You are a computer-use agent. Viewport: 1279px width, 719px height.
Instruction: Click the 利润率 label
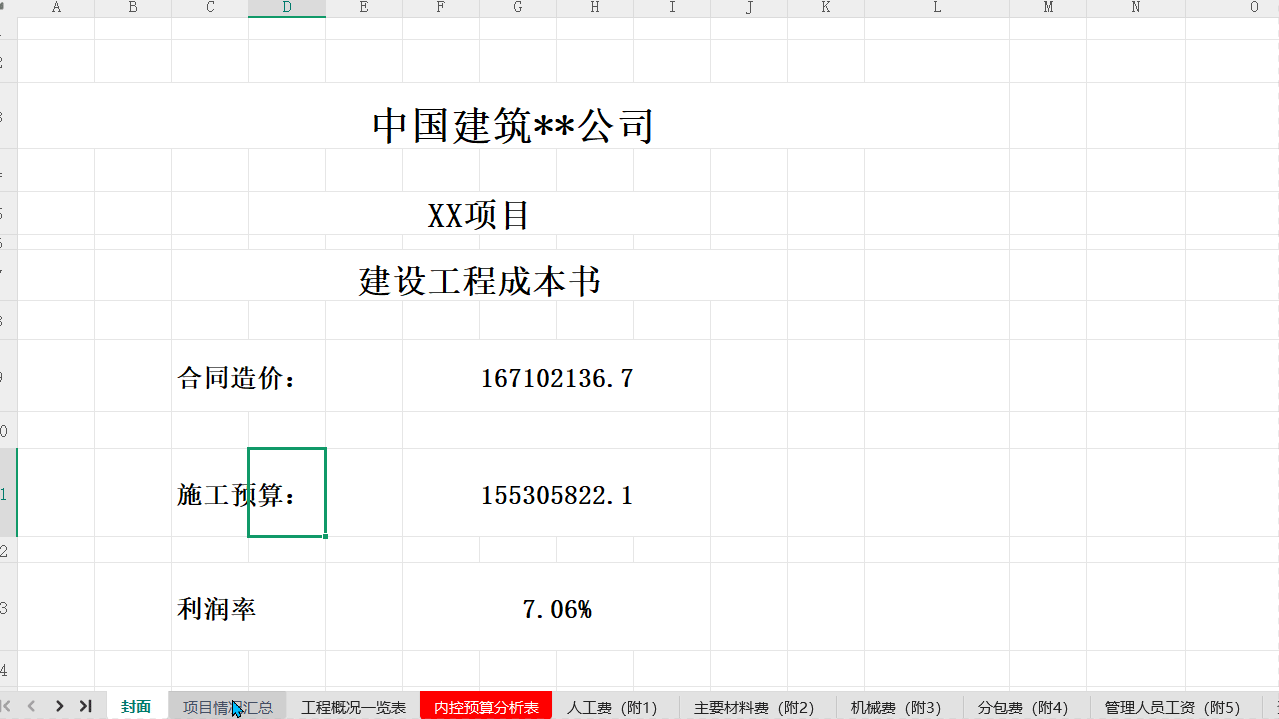pos(217,609)
